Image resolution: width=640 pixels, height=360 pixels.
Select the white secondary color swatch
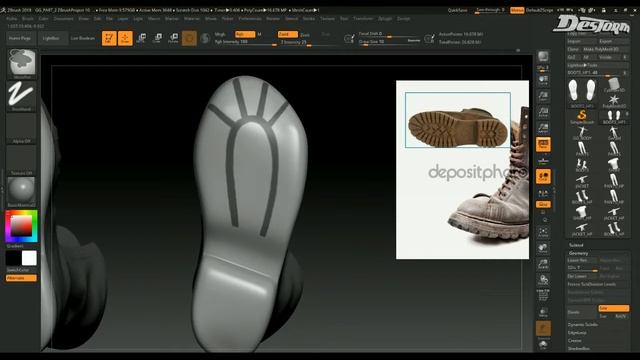29,258
